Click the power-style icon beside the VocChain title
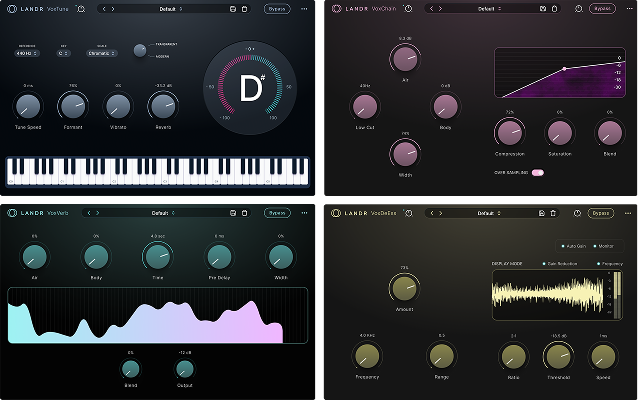Viewport: 638px width, 400px height. [408, 9]
